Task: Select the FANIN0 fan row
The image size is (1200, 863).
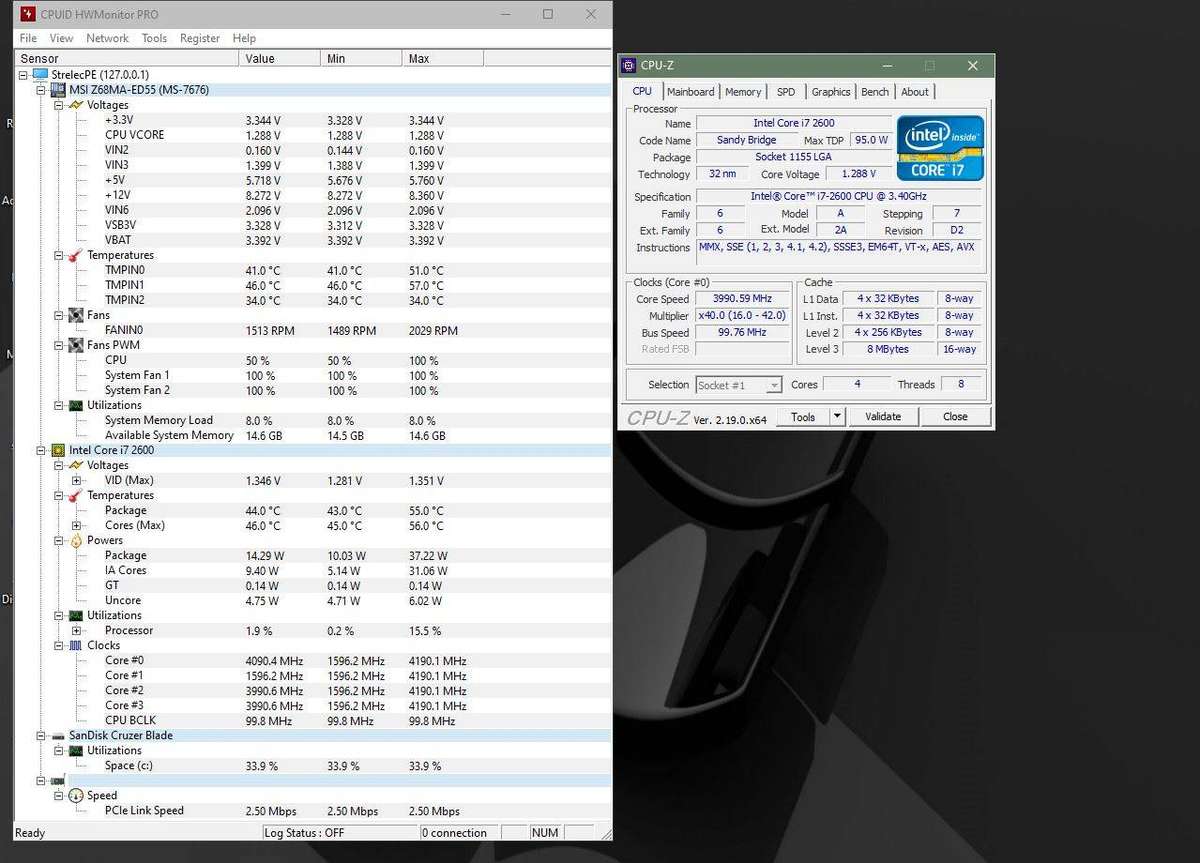Action: pos(312,330)
